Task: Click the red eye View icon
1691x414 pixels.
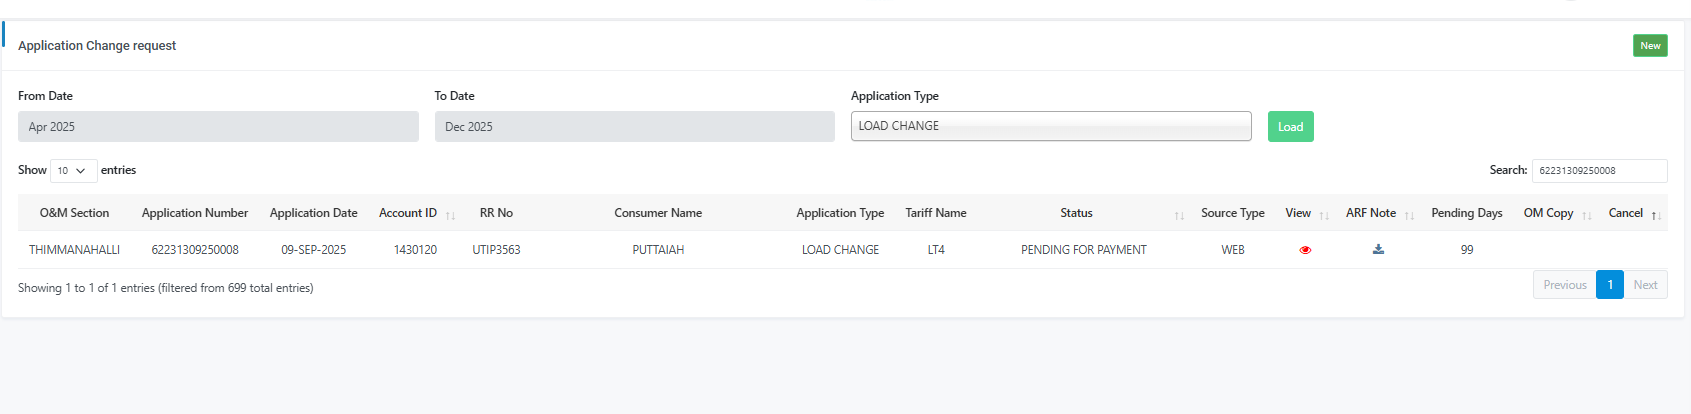Action: pyautogui.click(x=1305, y=250)
